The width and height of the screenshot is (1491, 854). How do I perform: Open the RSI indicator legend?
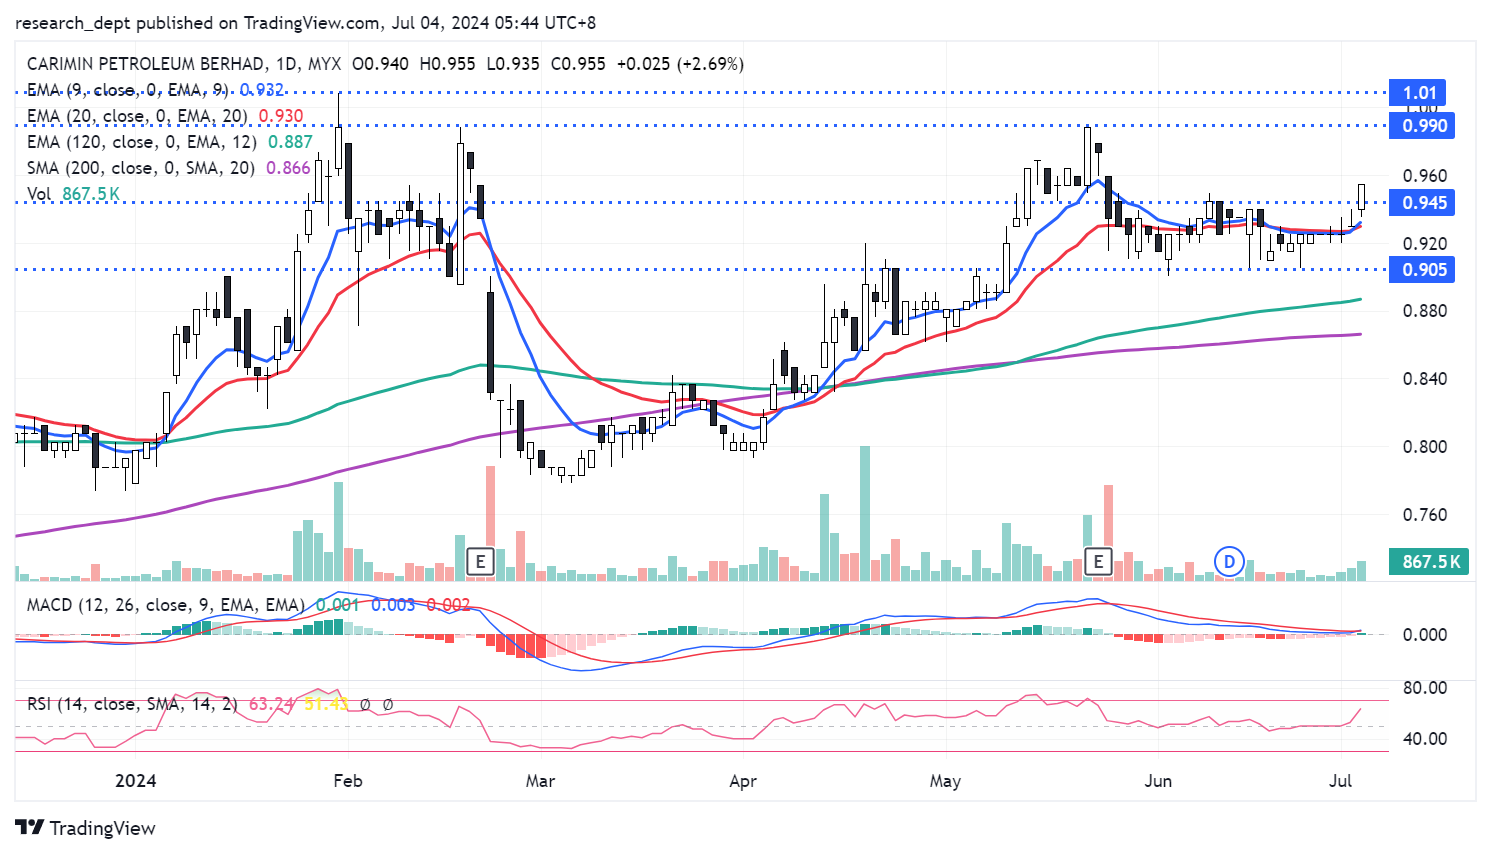[x=132, y=704]
